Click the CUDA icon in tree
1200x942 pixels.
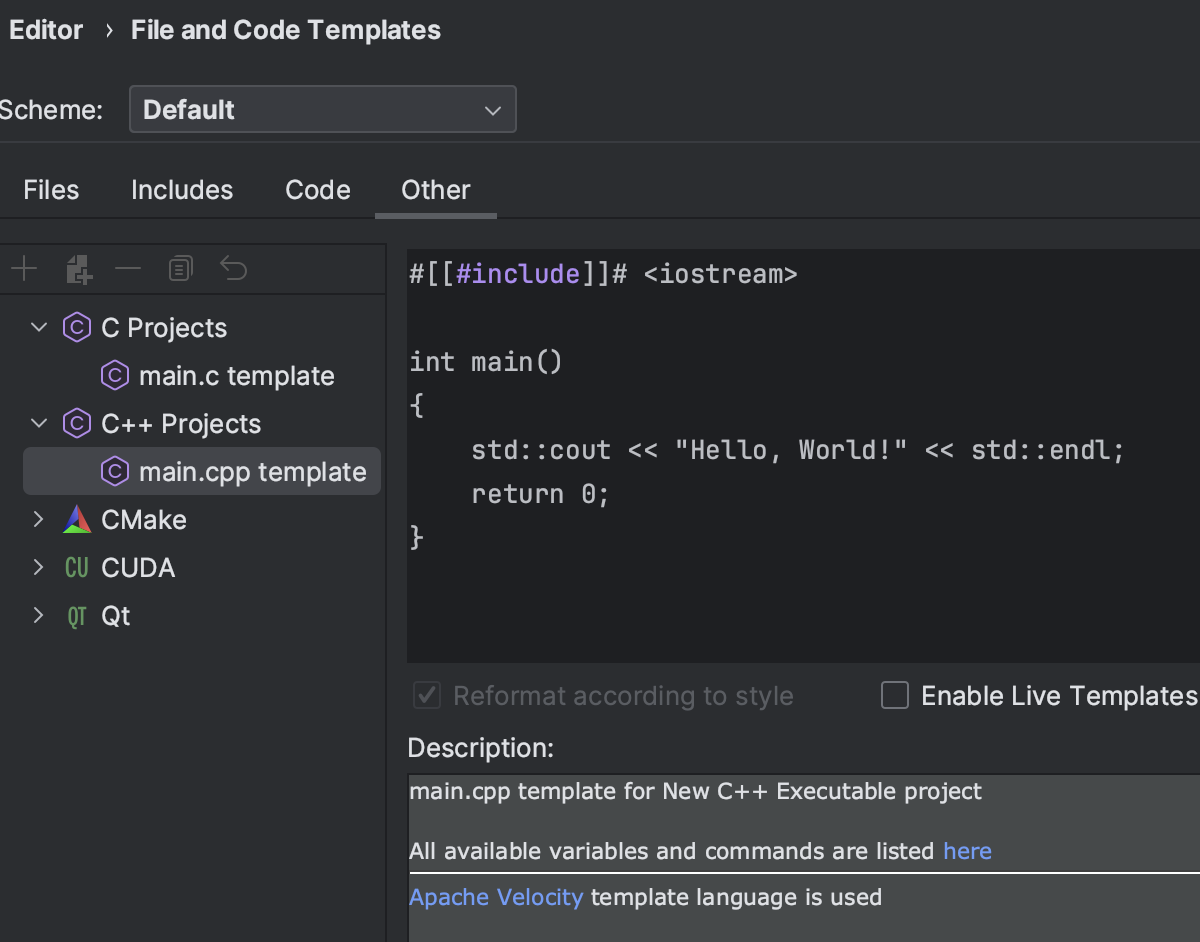pyautogui.click(x=77, y=568)
